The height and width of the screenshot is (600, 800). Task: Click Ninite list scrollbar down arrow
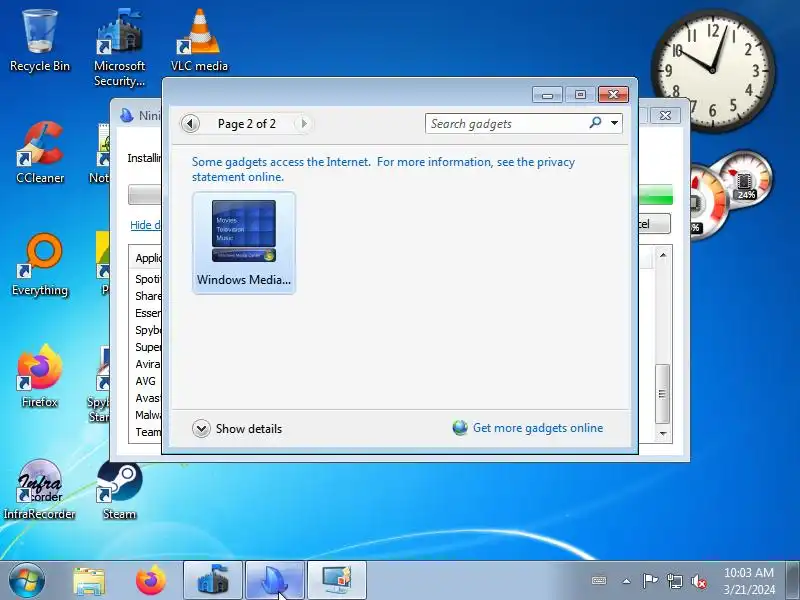coord(663,434)
